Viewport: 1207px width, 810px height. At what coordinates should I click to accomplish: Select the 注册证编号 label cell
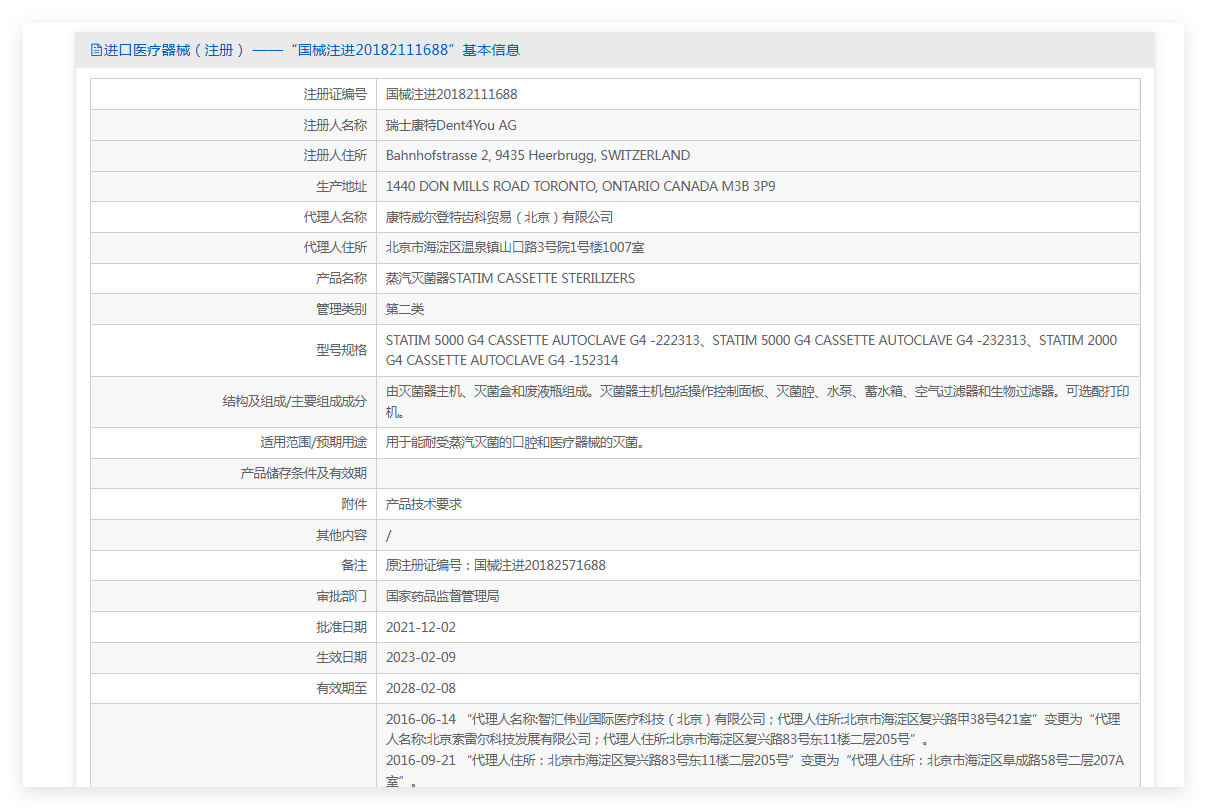coord(233,95)
